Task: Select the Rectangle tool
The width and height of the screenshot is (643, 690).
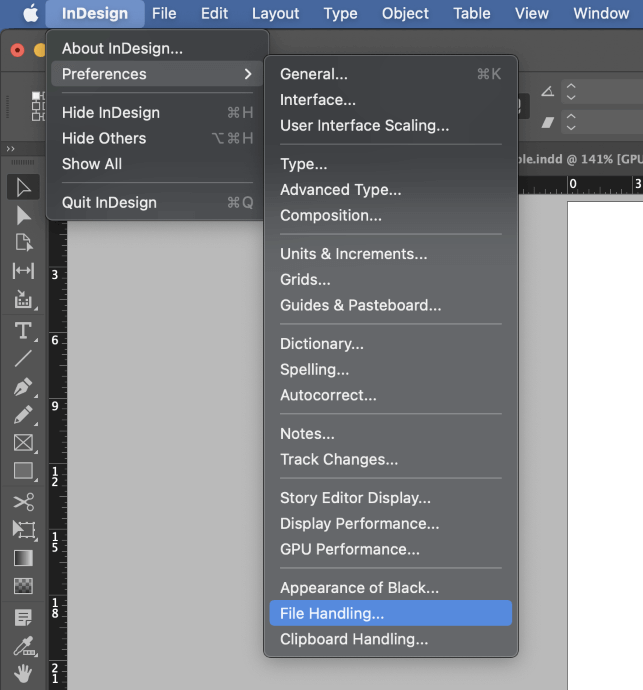Action: click(x=23, y=470)
